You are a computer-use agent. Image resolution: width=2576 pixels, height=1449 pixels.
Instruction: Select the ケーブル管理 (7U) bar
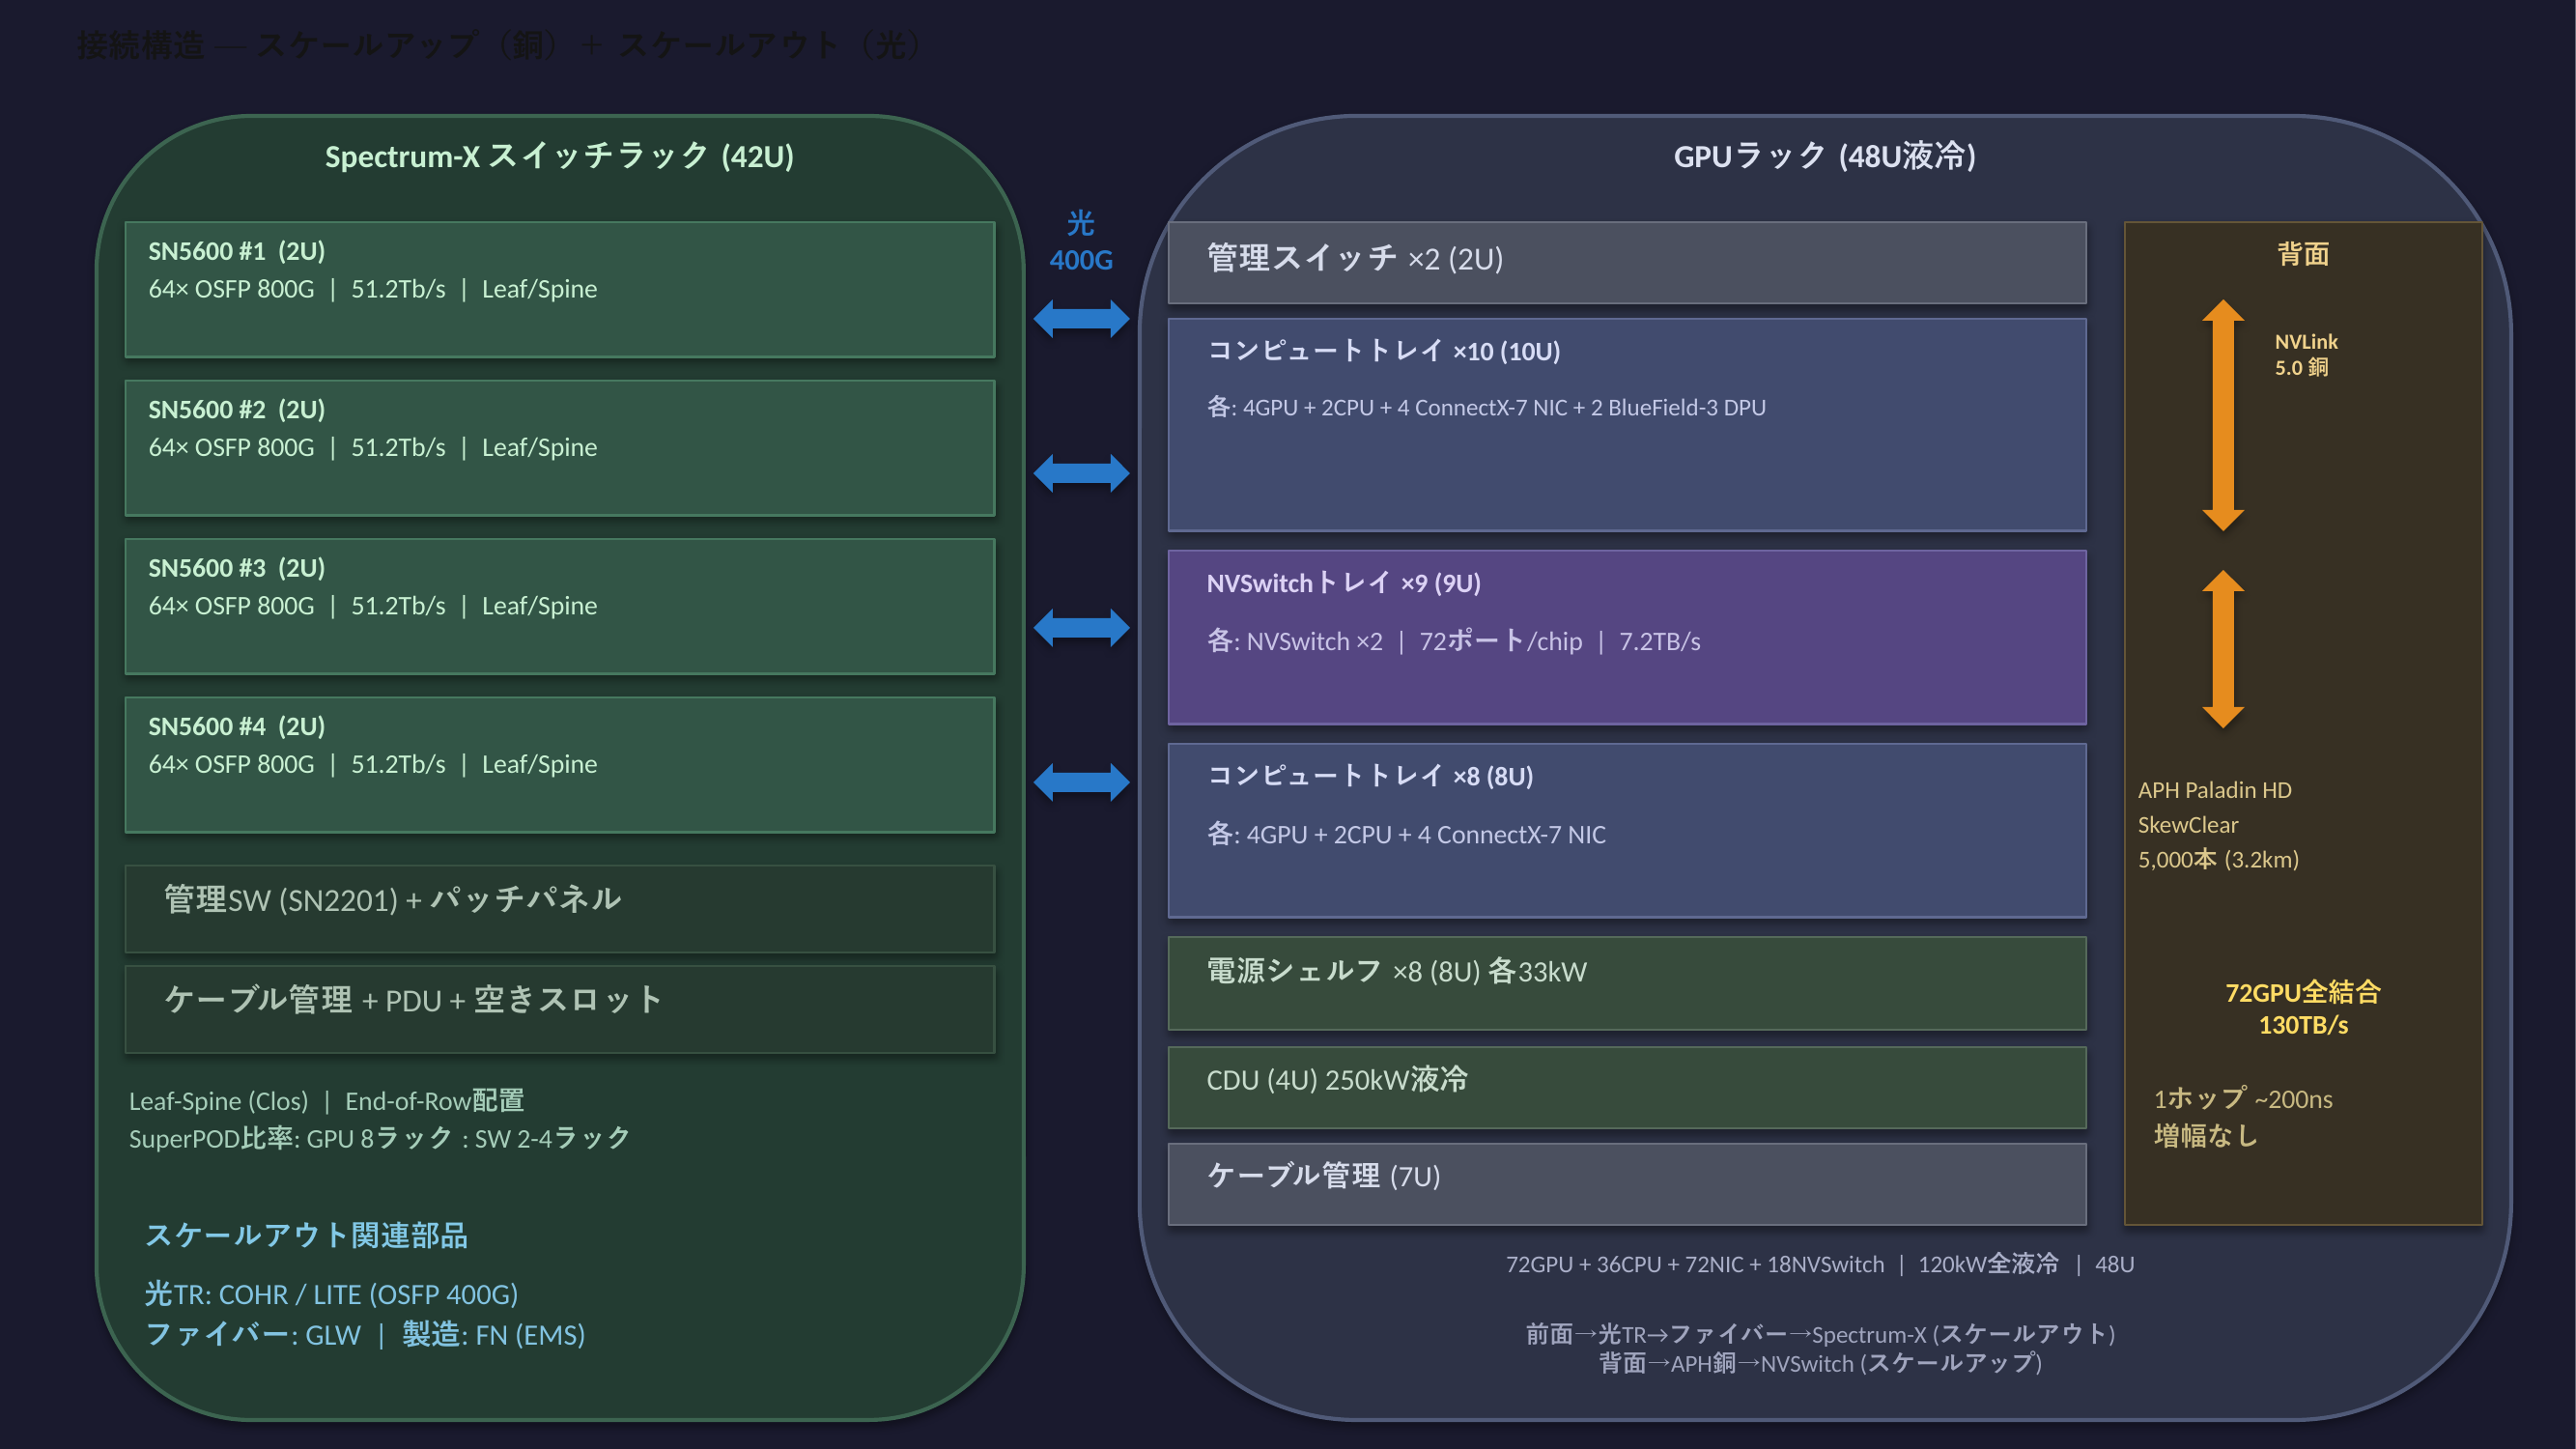point(1626,1183)
